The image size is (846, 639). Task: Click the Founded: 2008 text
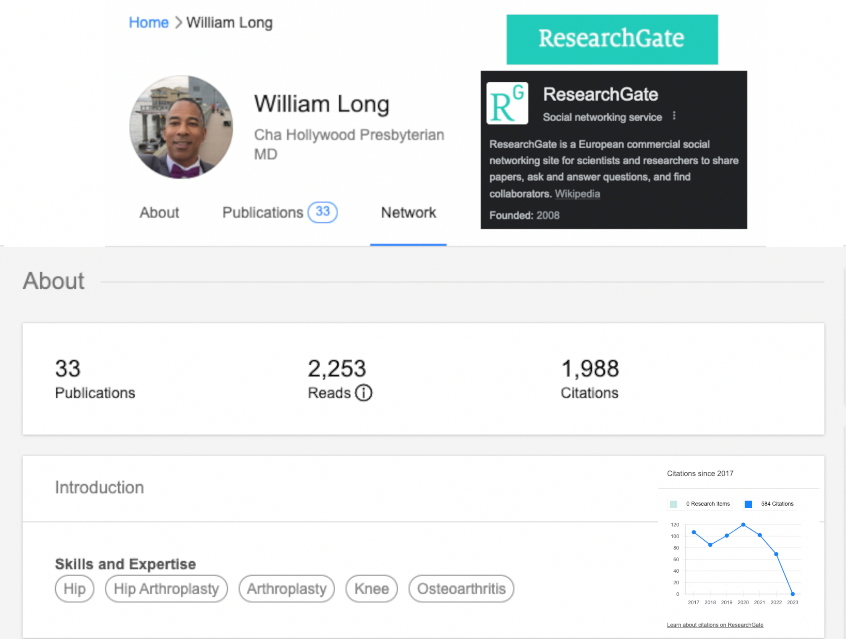(x=524, y=215)
